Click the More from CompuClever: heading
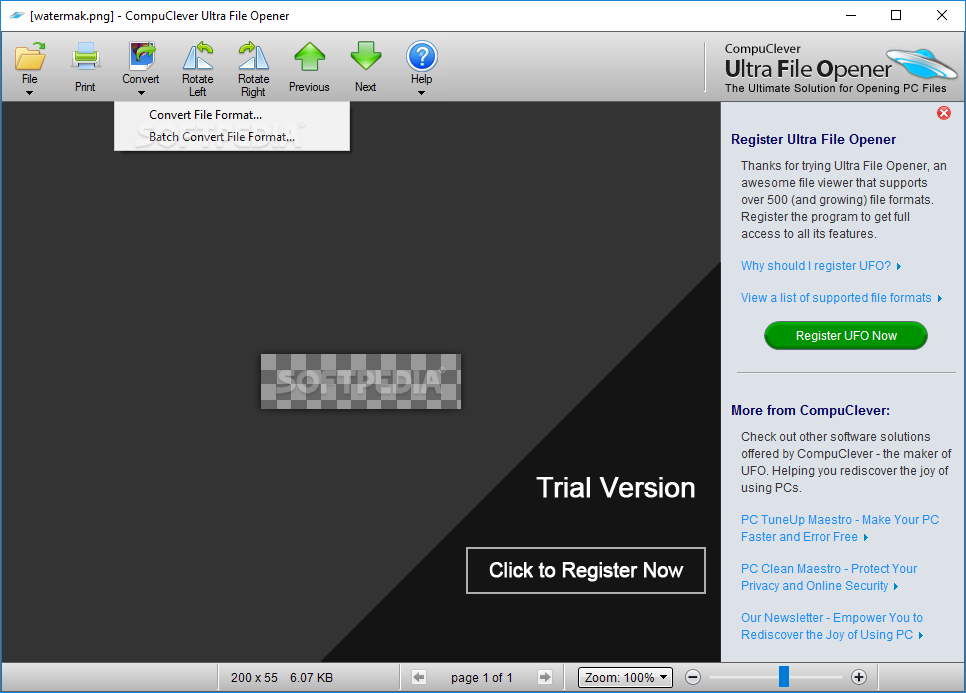Screen dimensions: 966x693 (810, 410)
